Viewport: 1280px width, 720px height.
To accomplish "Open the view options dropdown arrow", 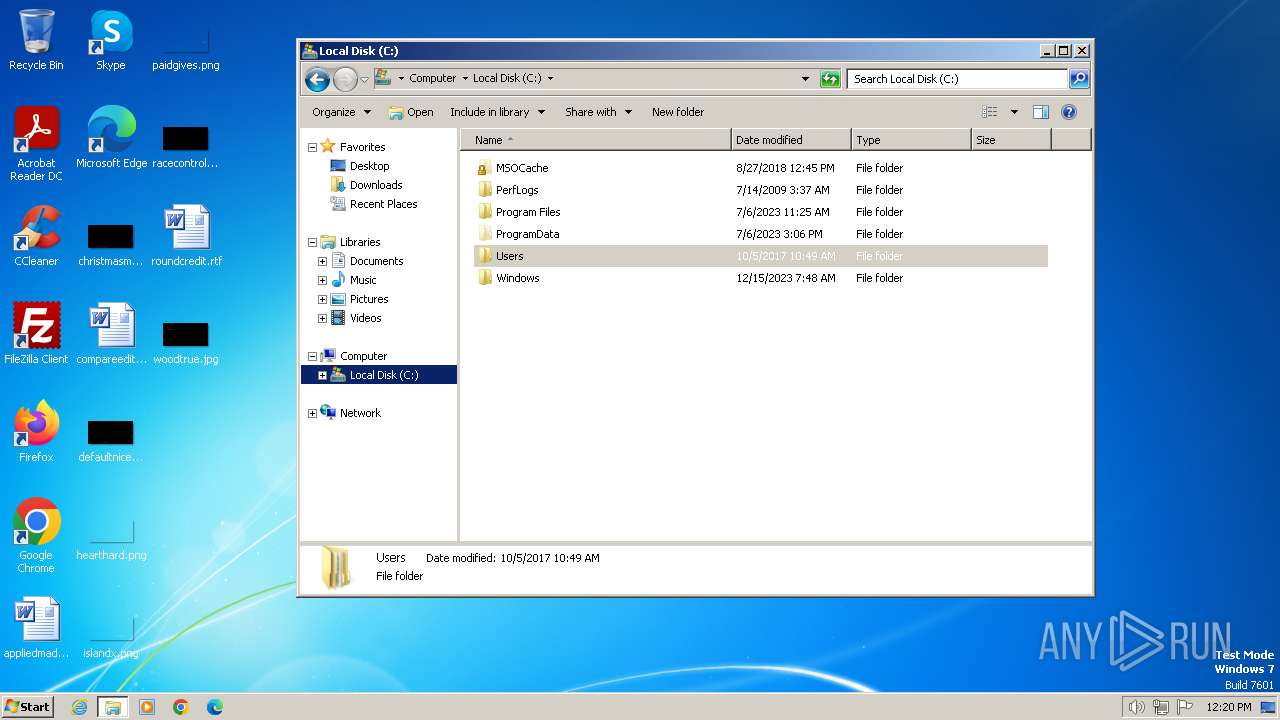I will click(1014, 112).
